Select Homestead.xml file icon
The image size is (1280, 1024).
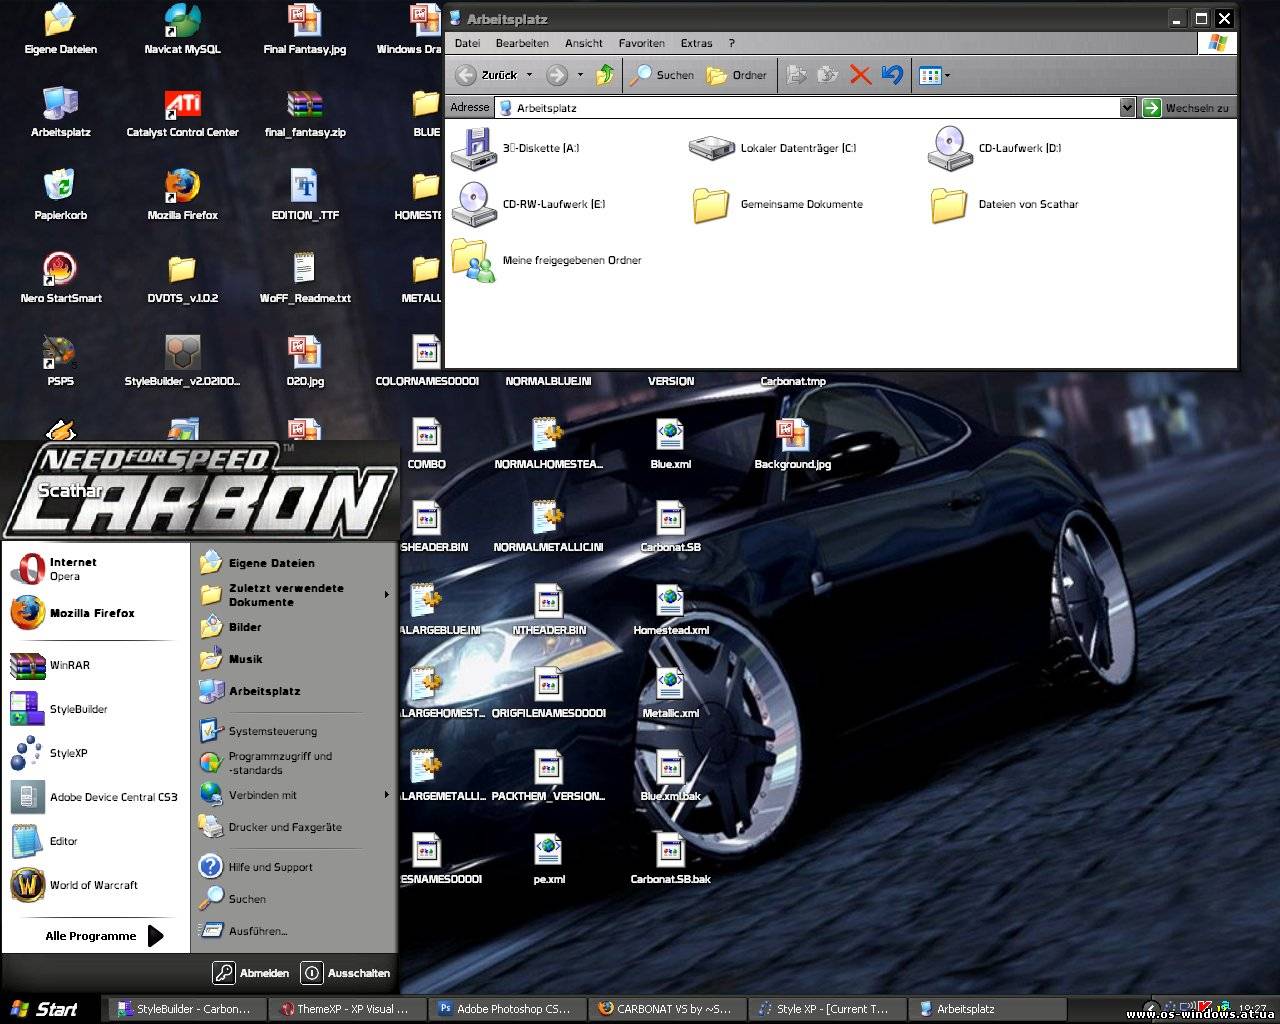[x=670, y=610]
